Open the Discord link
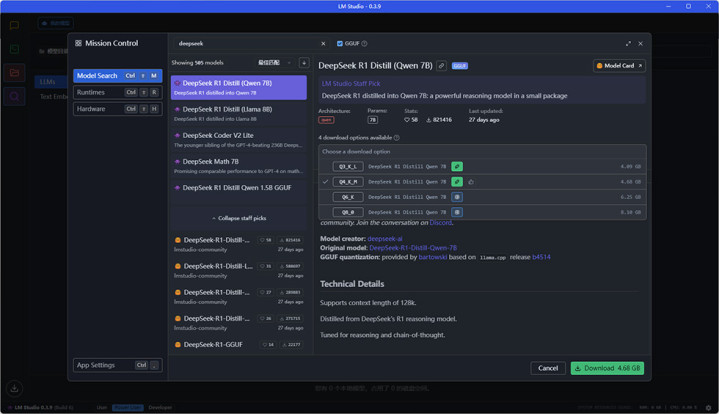This screenshot has width=719, height=414. (440, 223)
